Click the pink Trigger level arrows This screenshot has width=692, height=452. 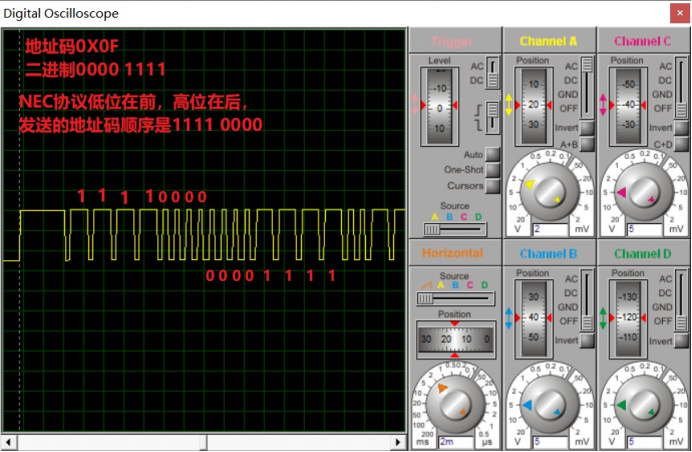click(415, 105)
